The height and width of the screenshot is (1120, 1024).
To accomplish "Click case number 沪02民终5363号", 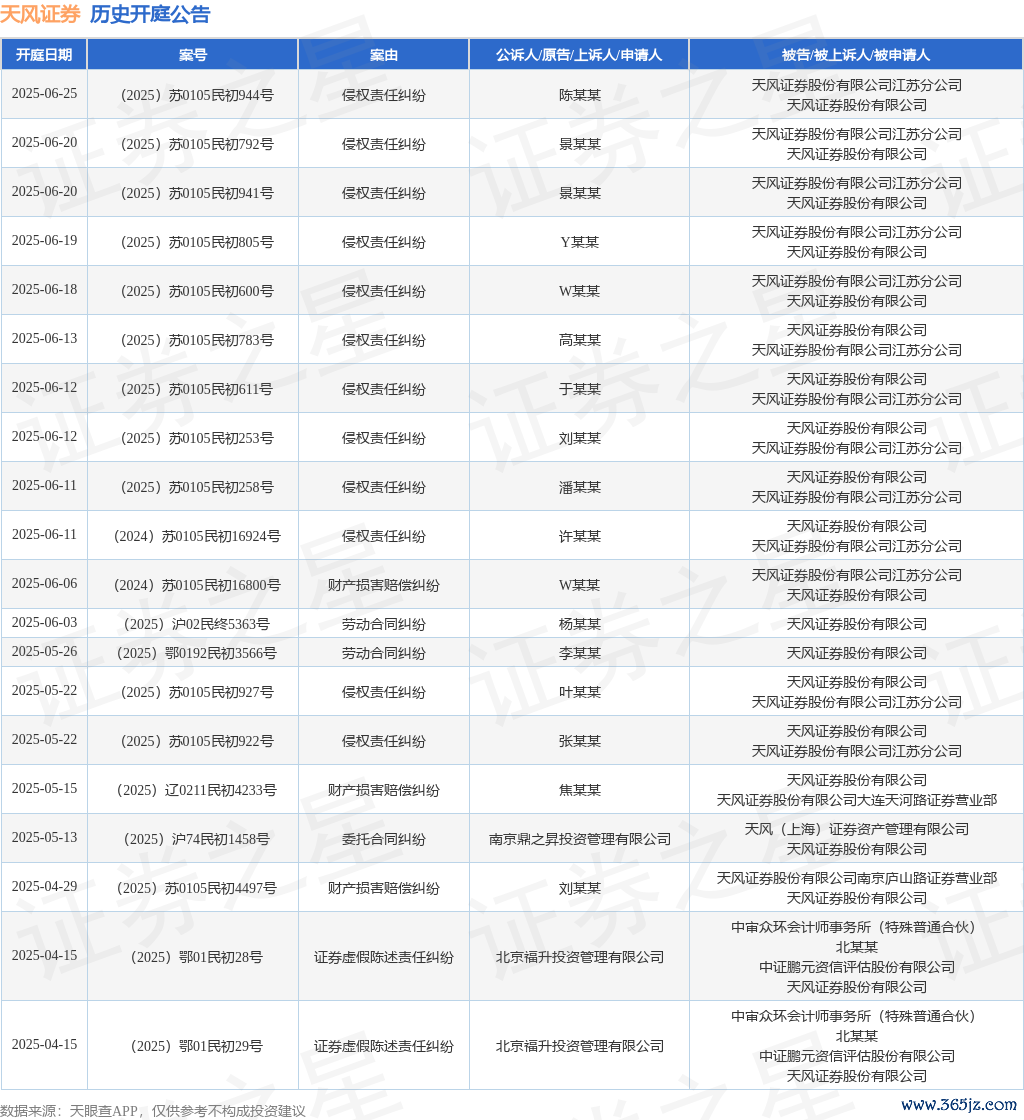I will tap(197, 624).
